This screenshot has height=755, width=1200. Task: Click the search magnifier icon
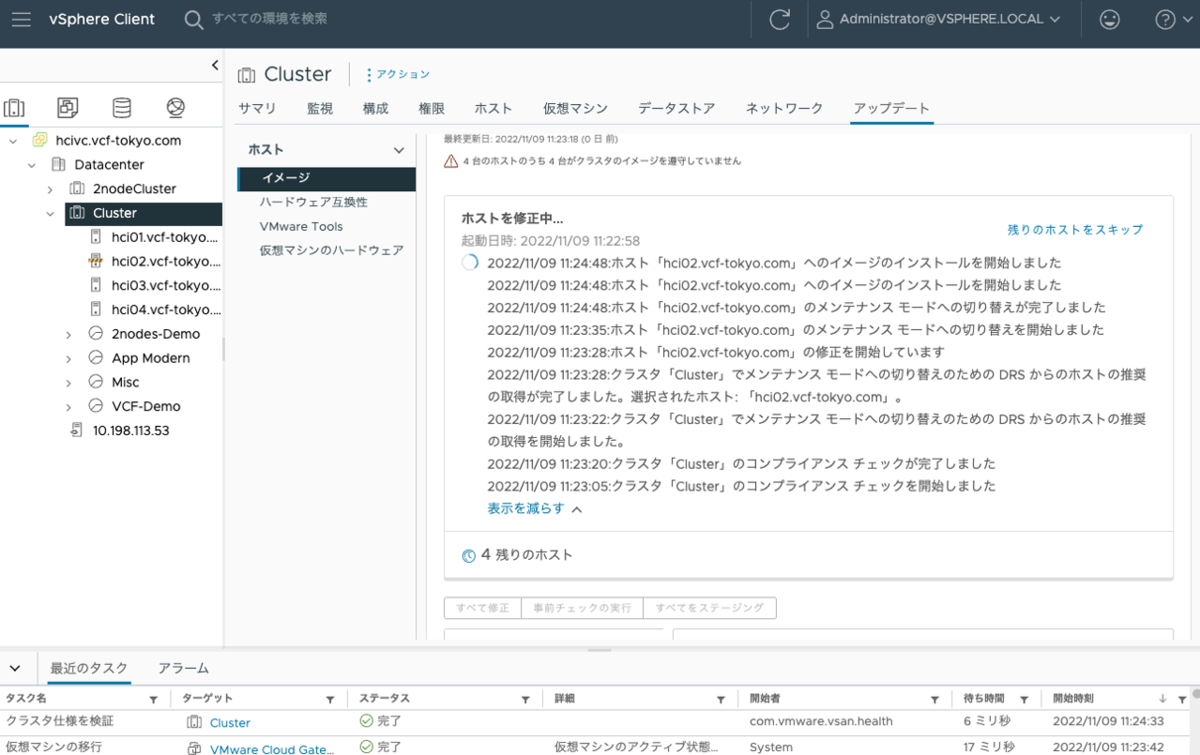(x=194, y=19)
